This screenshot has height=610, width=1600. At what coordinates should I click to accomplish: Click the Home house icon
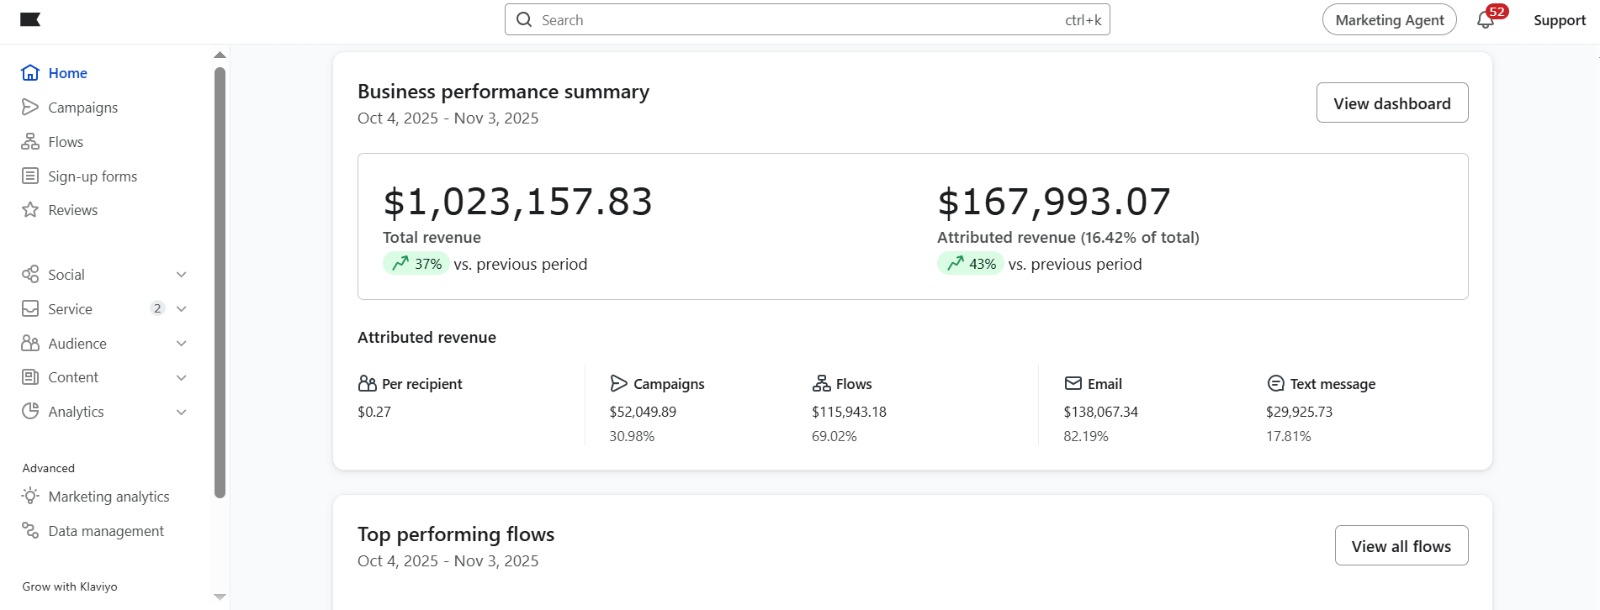pos(31,73)
